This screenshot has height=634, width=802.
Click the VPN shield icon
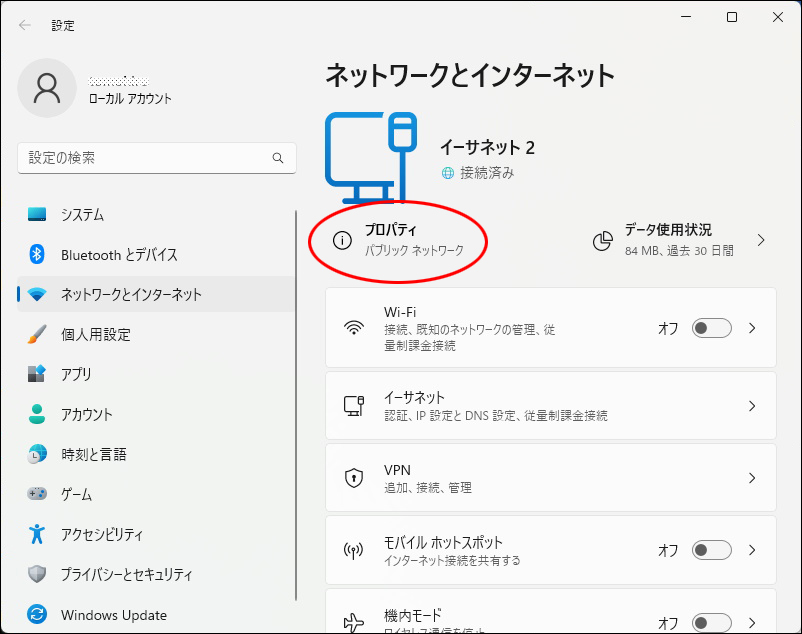tap(353, 479)
